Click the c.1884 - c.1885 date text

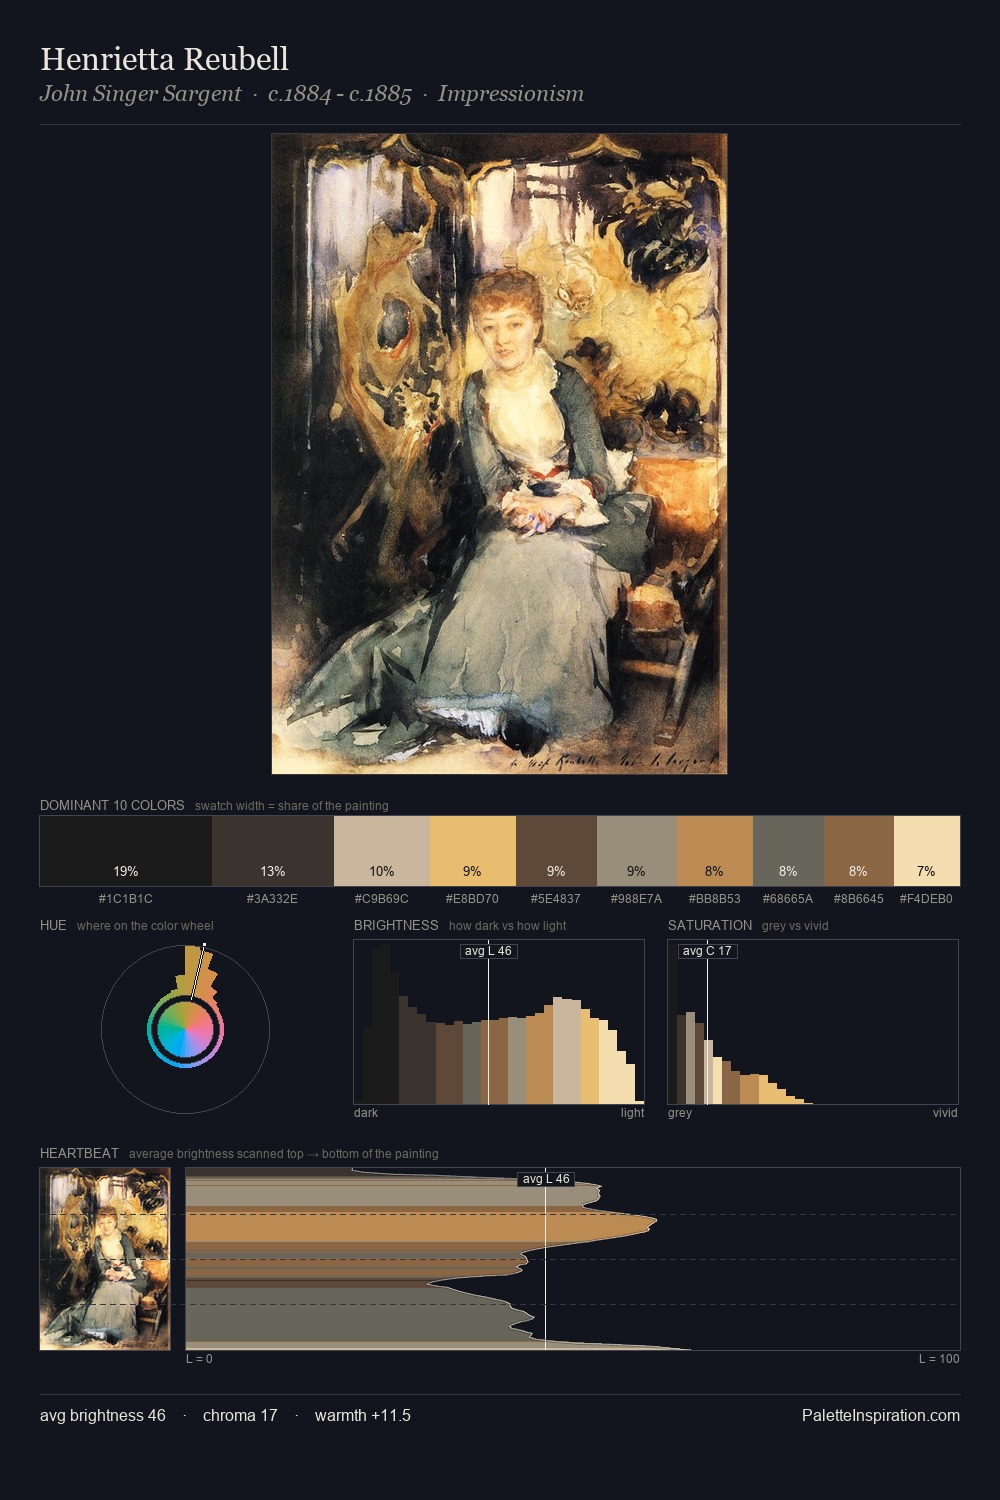tap(340, 94)
